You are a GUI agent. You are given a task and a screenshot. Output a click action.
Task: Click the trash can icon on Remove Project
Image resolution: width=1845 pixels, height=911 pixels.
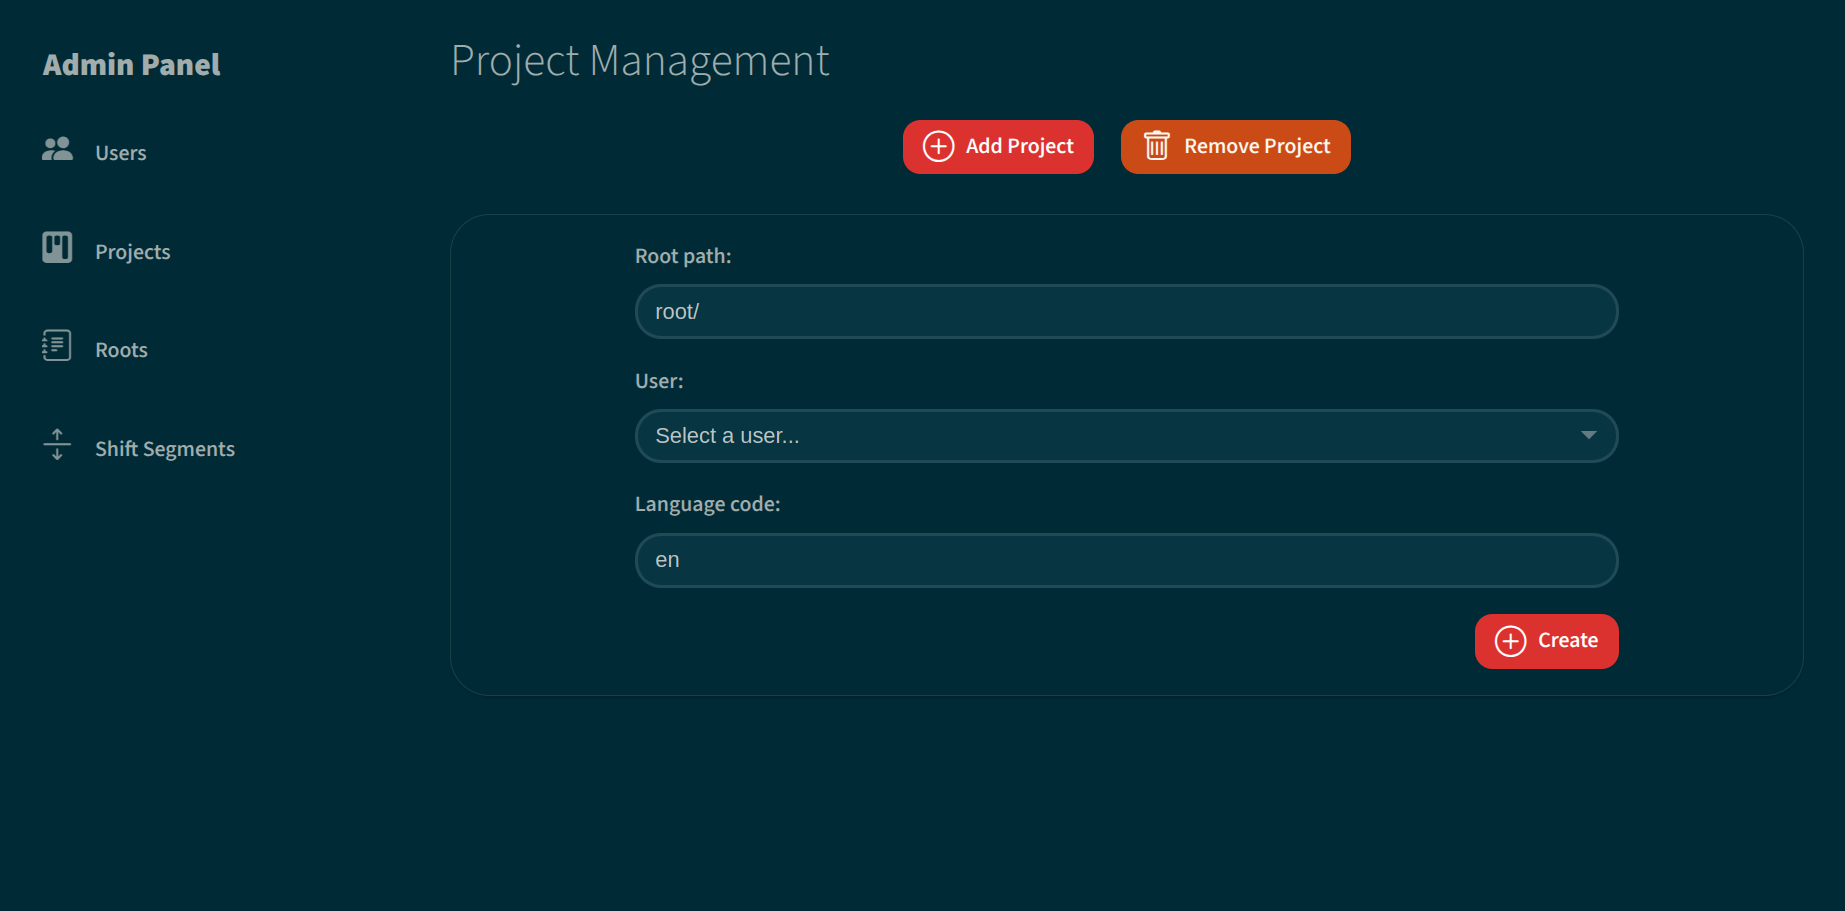1157,147
